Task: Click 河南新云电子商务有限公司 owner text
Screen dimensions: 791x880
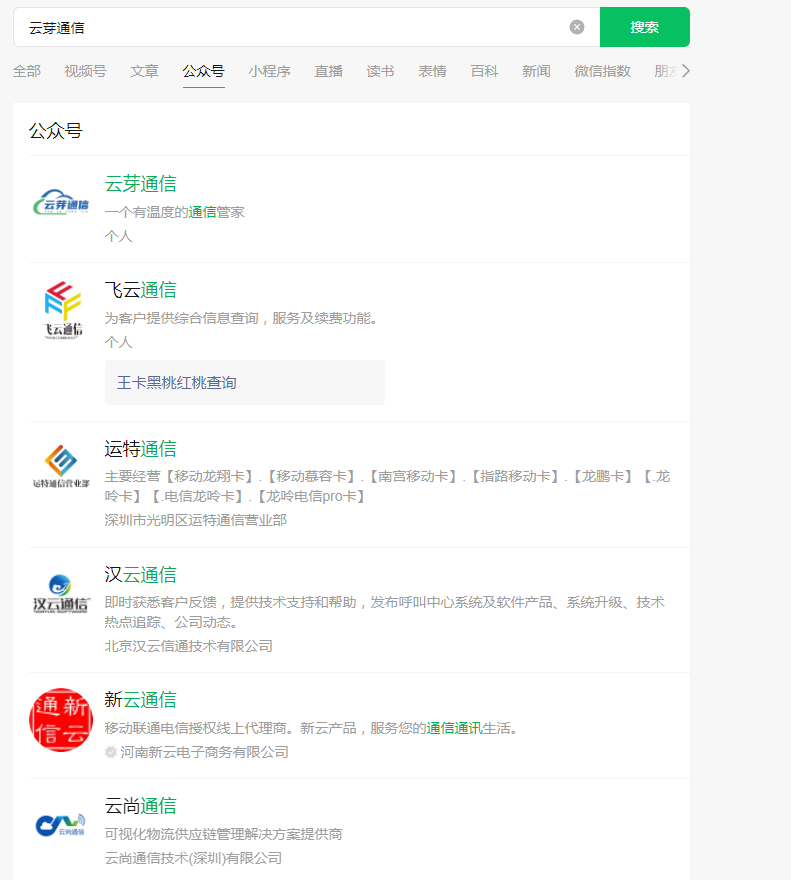Action: pyautogui.click(x=204, y=752)
